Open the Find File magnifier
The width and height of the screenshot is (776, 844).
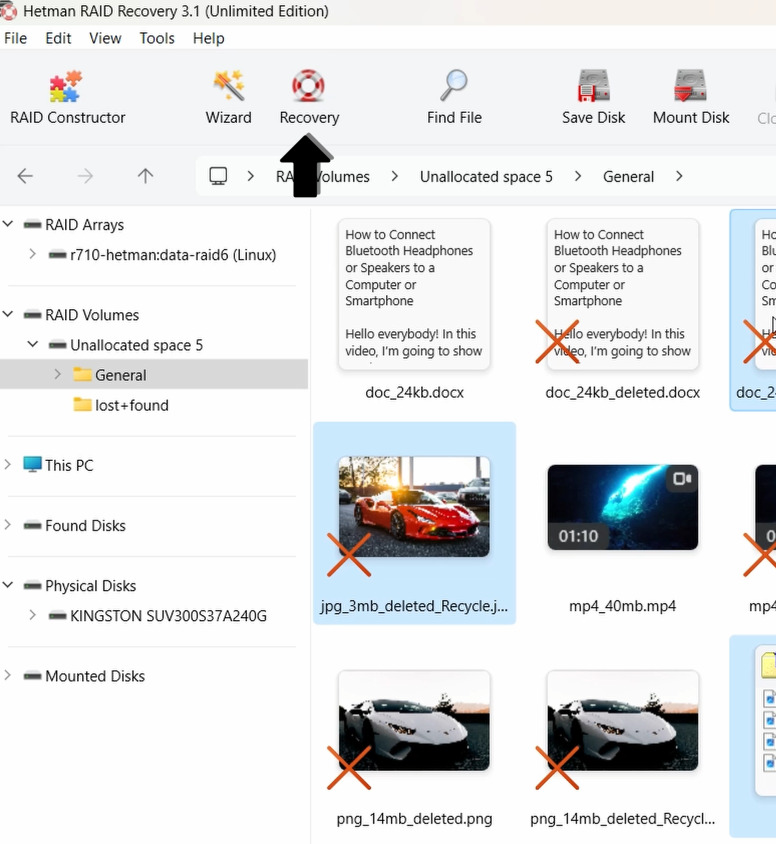click(x=454, y=85)
